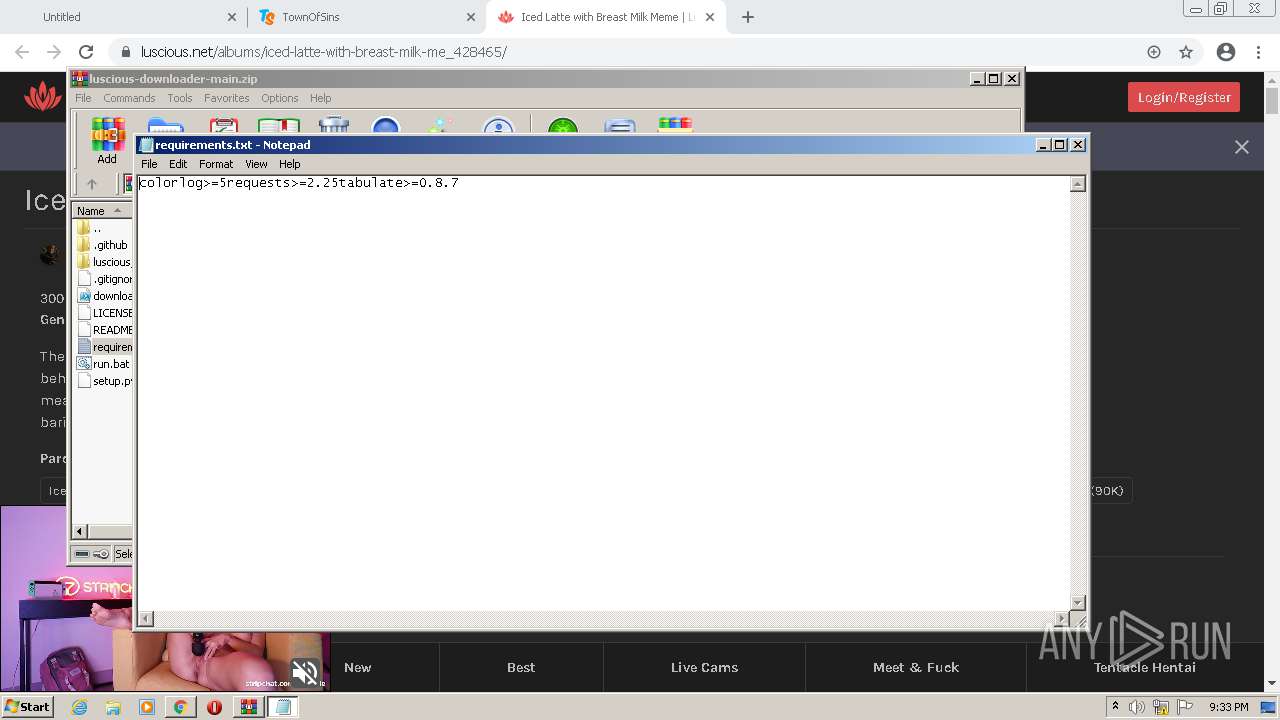Click WinRAR Extract To folder icon

tap(165, 126)
